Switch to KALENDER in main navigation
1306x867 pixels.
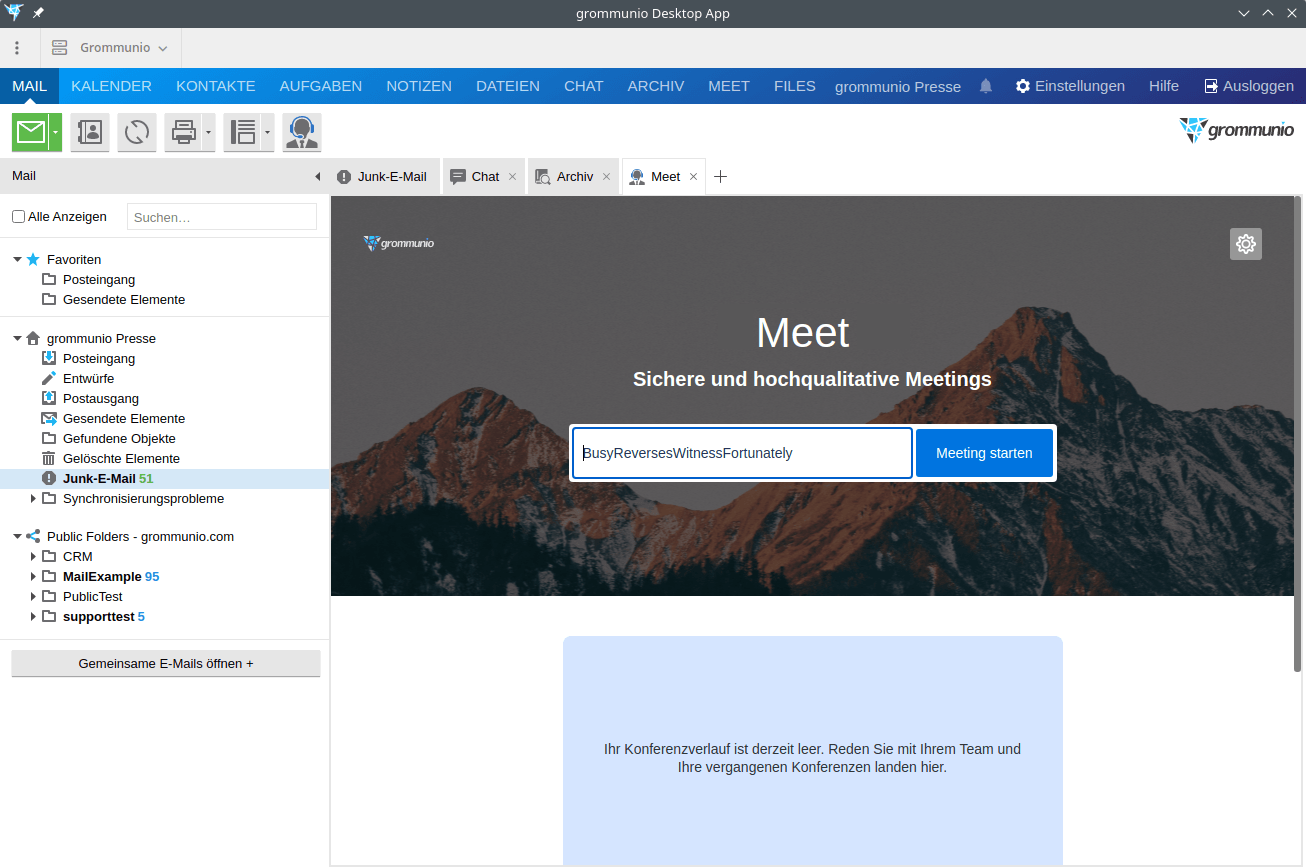(x=111, y=86)
